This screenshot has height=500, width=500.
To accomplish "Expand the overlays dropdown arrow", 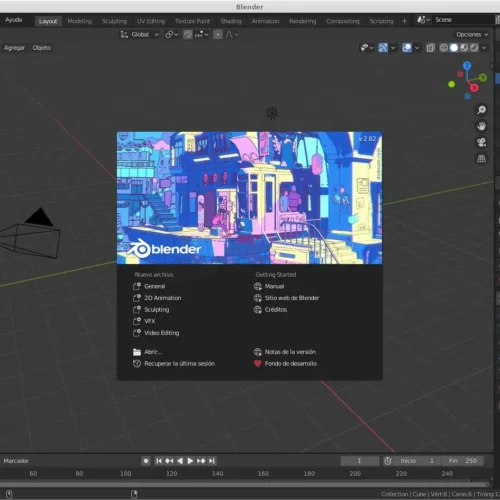I will [x=417, y=48].
